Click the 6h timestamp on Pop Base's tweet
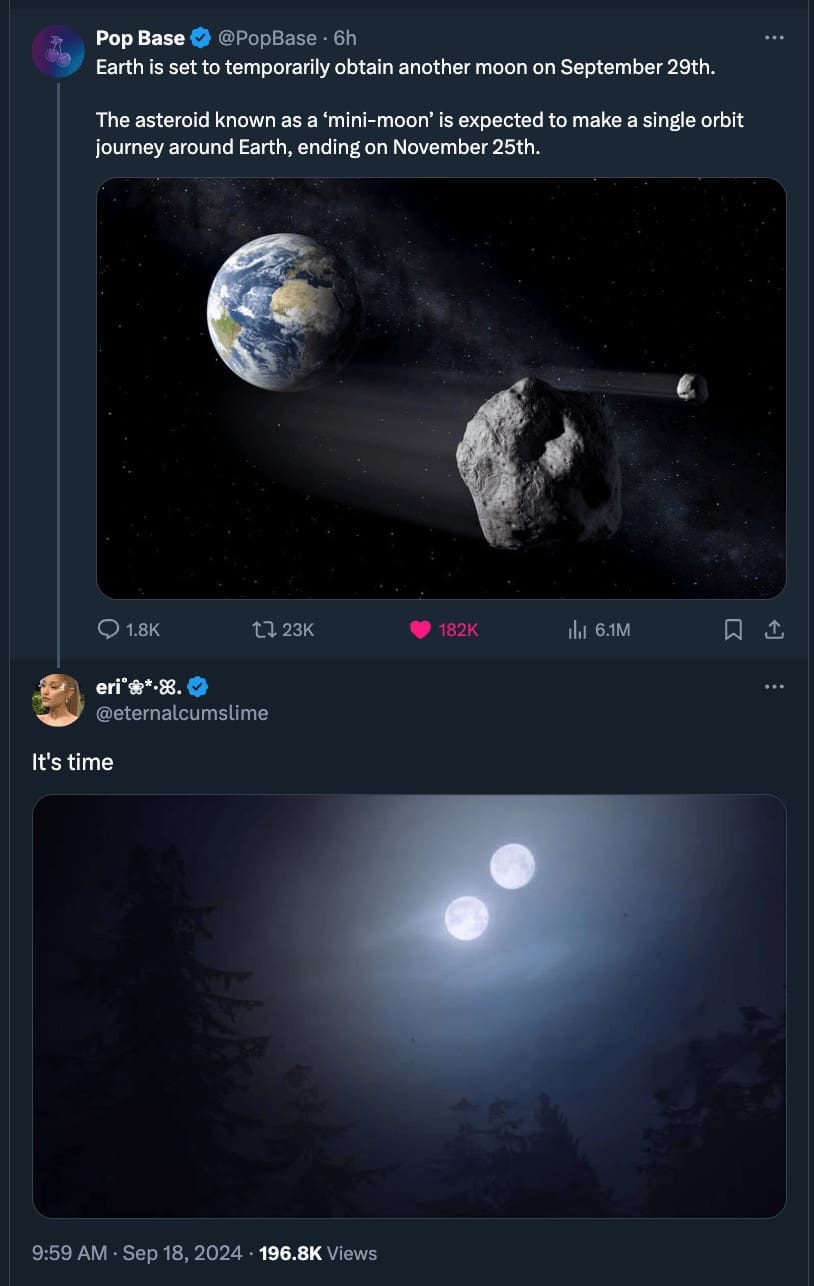The height and width of the screenshot is (1286, 814). 343,38
